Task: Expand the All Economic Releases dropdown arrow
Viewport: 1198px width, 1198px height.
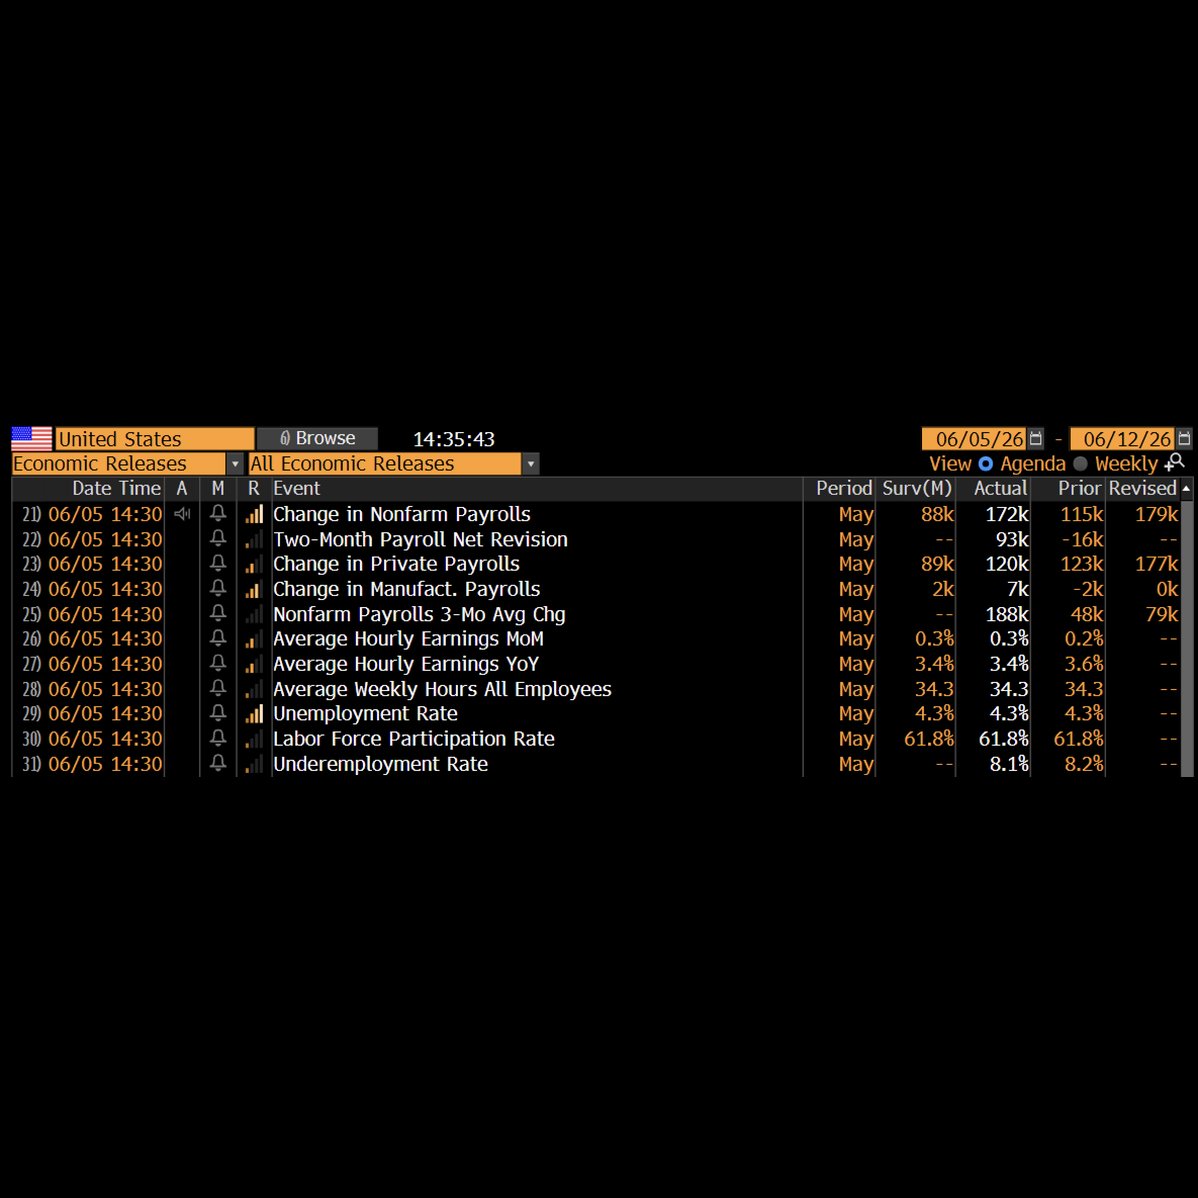Action: coord(530,464)
